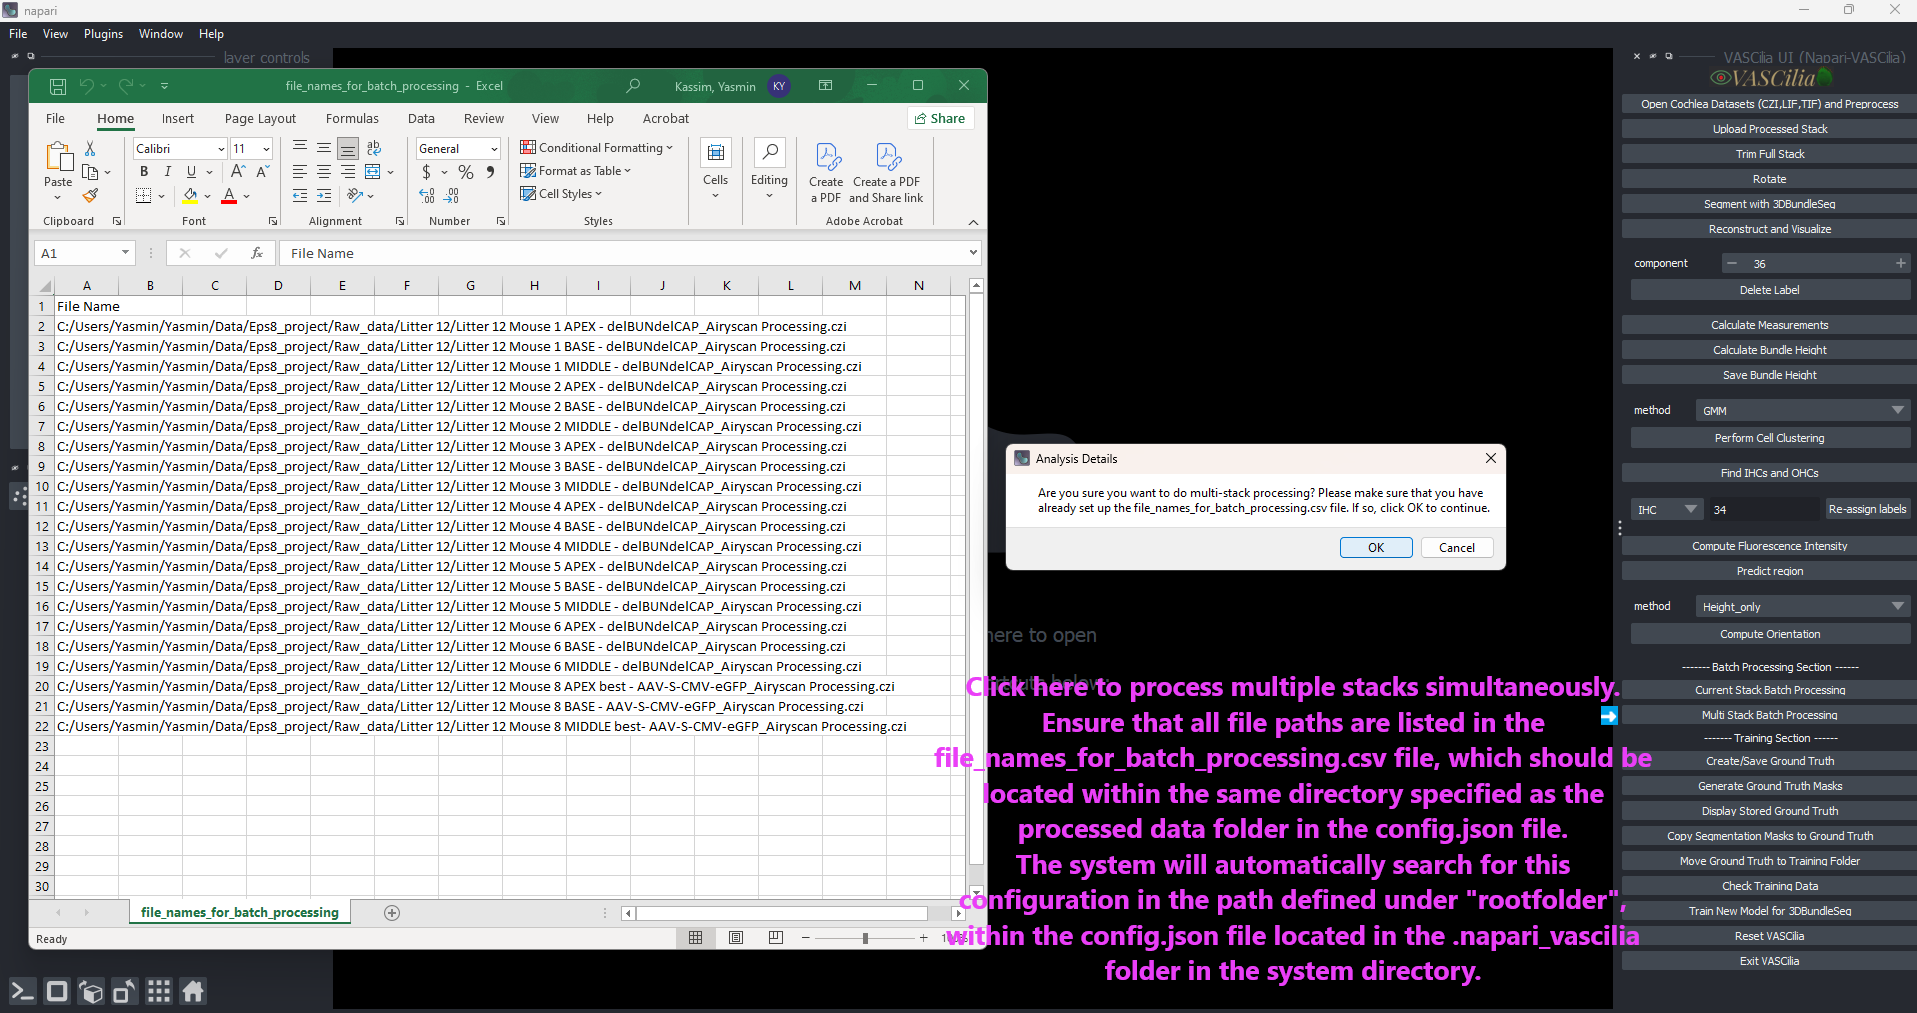This screenshot has width=1917, height=1013.
Task: Switch to Page Layout view in status bar
Action: point(736,938)
